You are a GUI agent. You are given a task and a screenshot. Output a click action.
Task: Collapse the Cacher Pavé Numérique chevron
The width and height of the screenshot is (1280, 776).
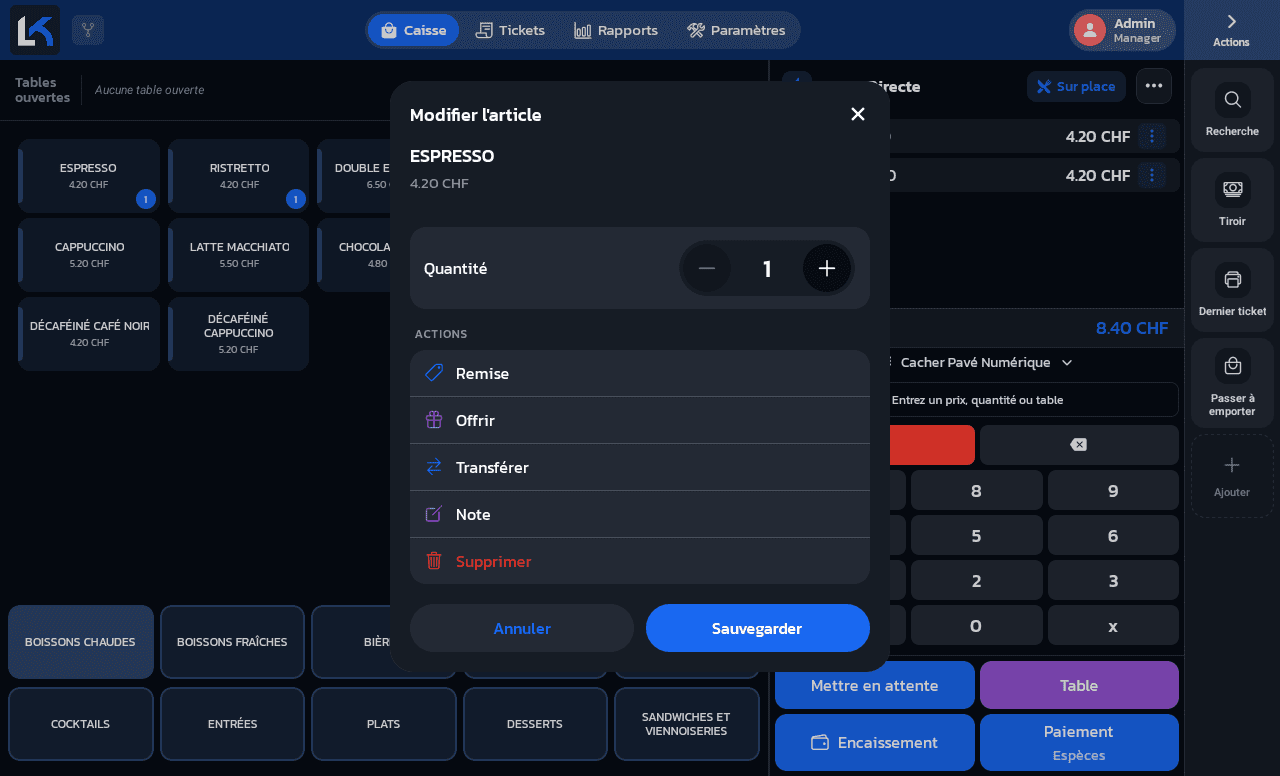(x=1067, y=363)
